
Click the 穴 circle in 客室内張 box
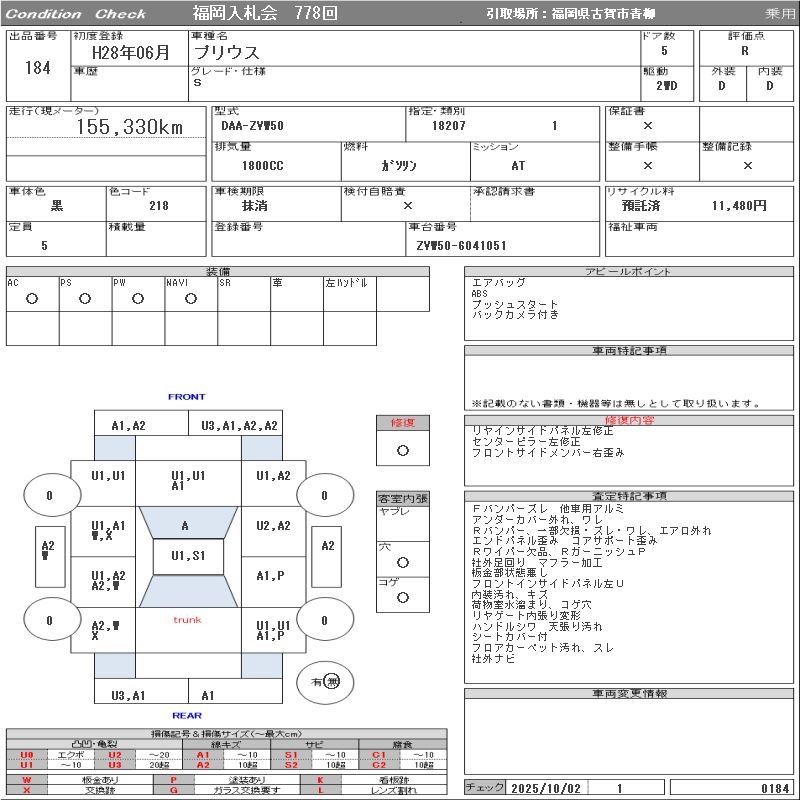coord(402,562)
